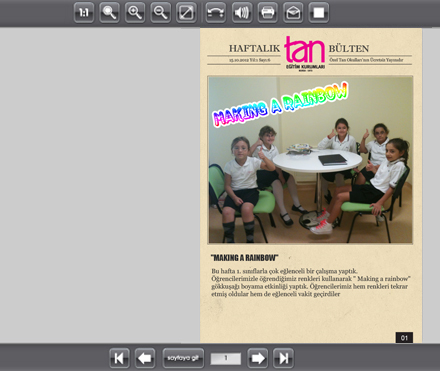Focus the page number input field
440x371 pixels.
pos(226,359)
